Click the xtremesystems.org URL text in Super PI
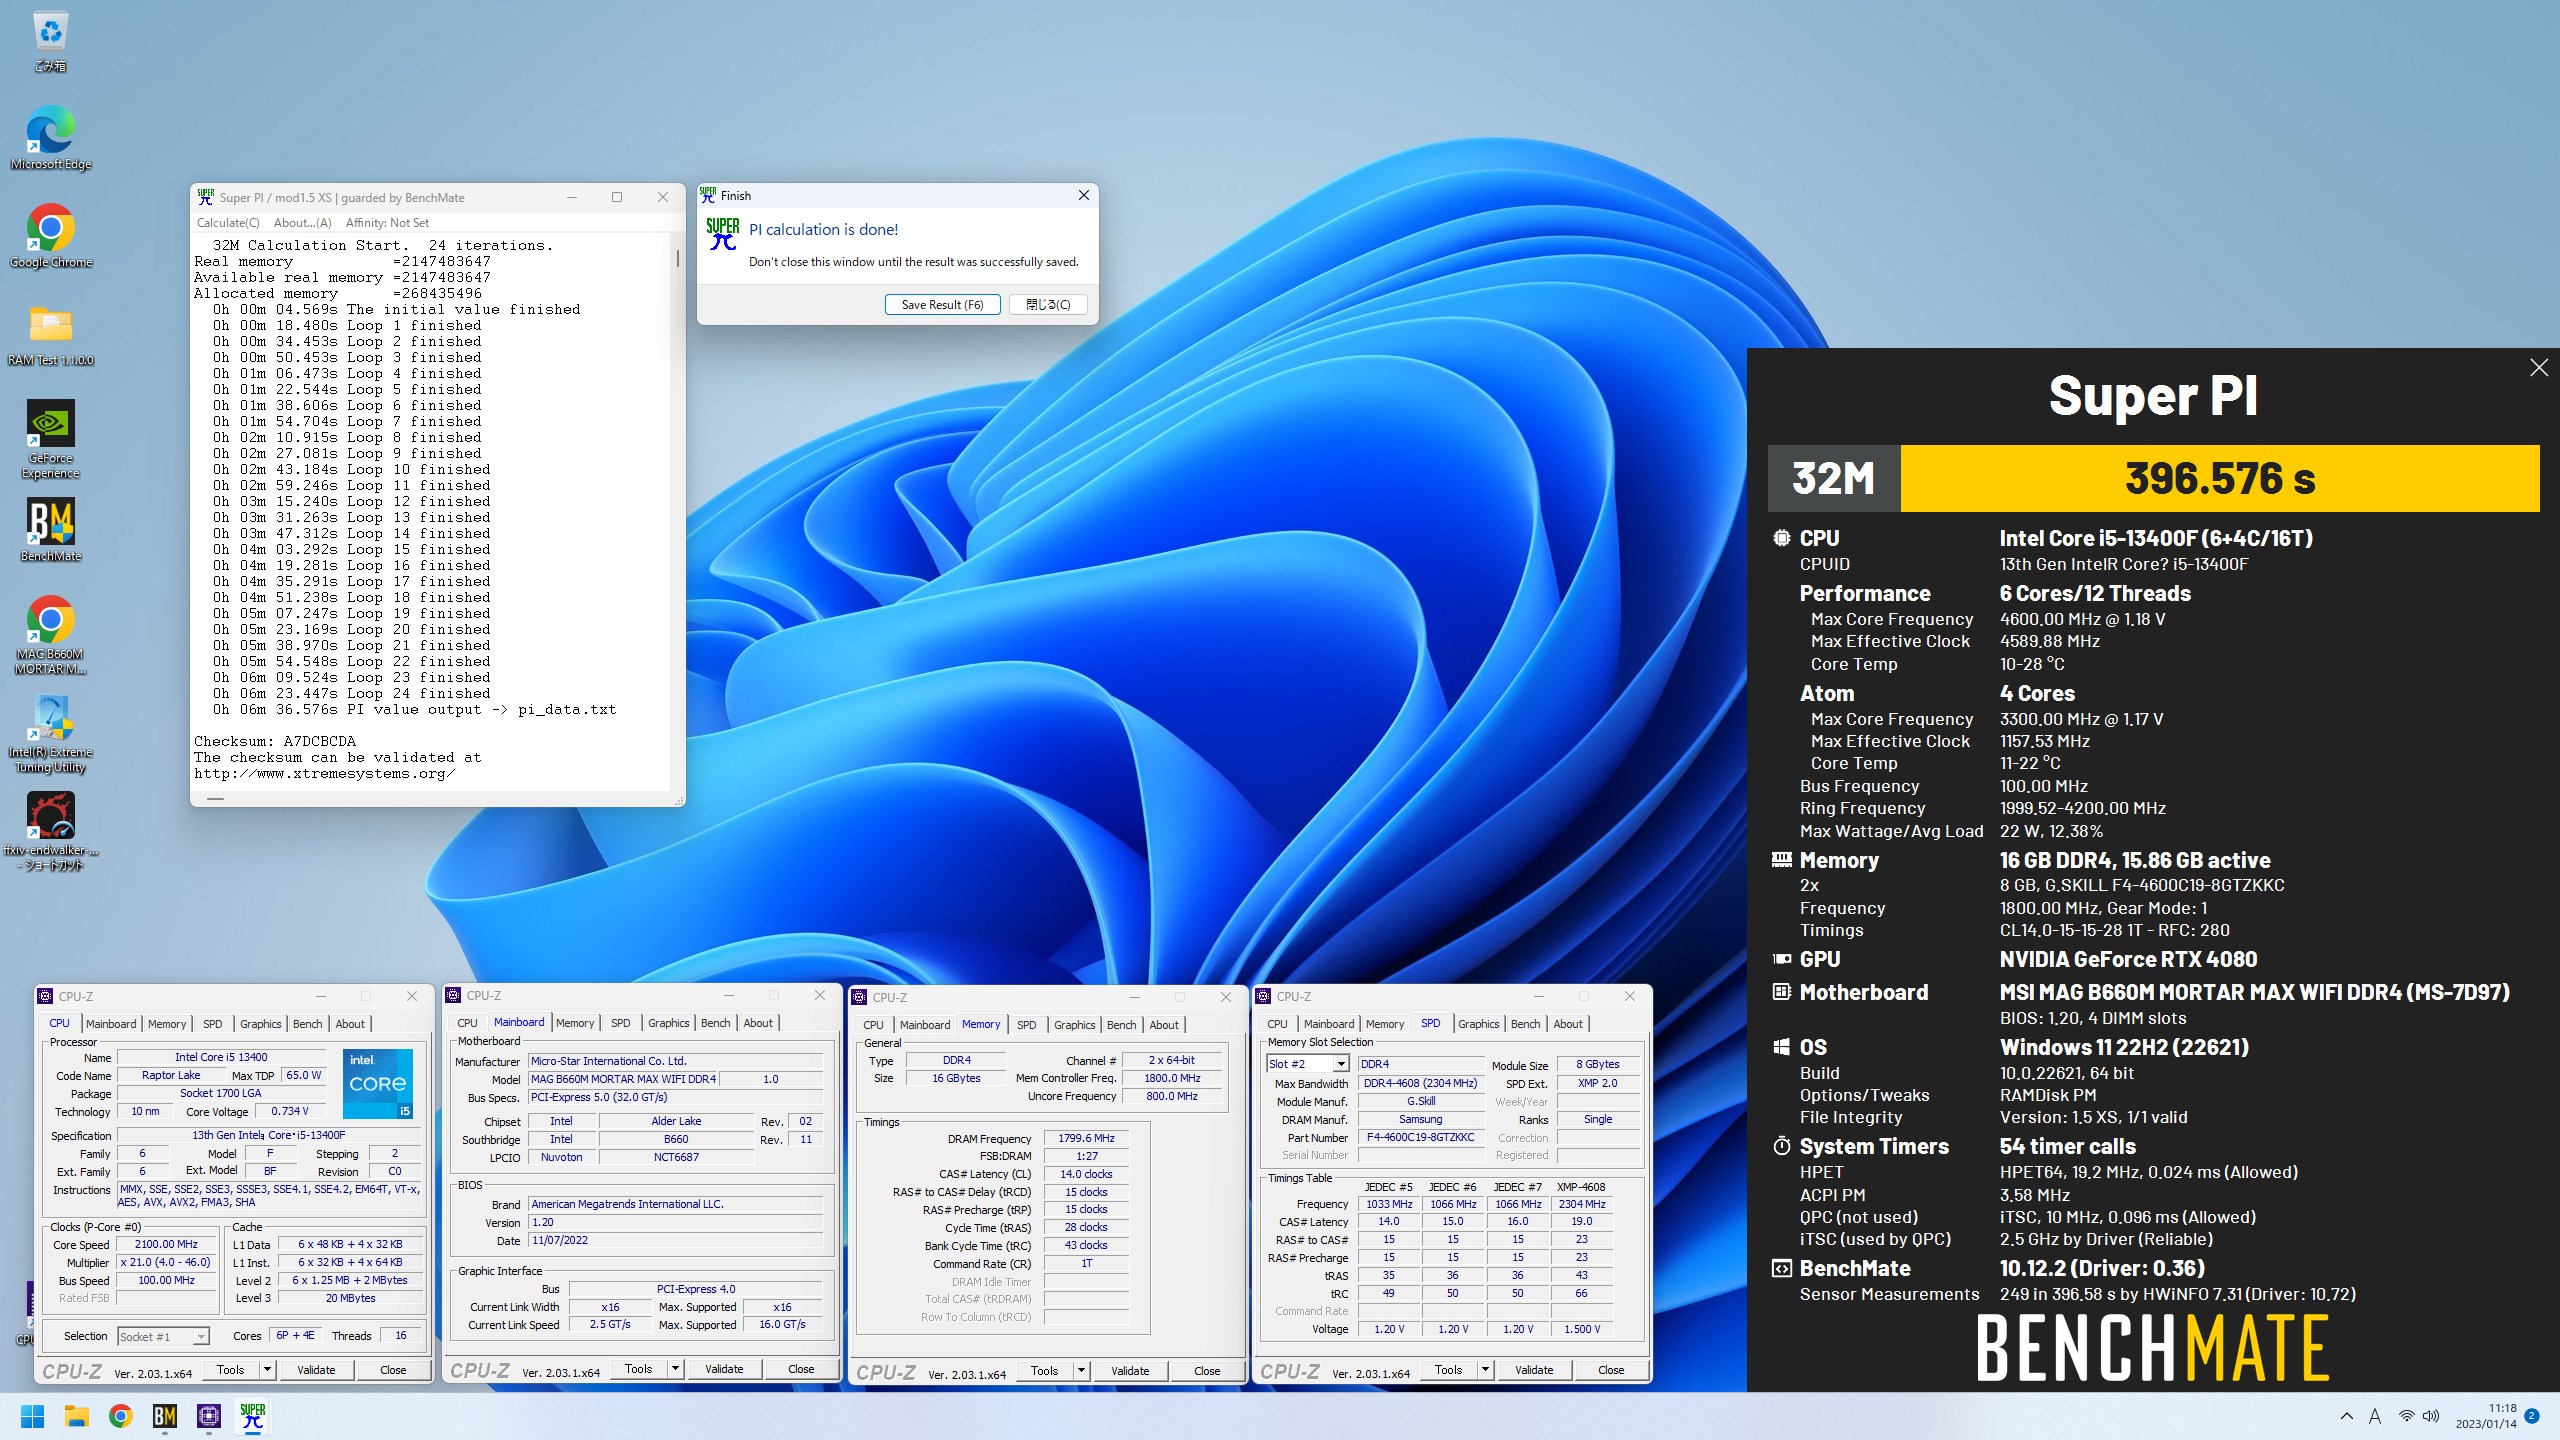Screen dimensions: 2560x1440 325,774
